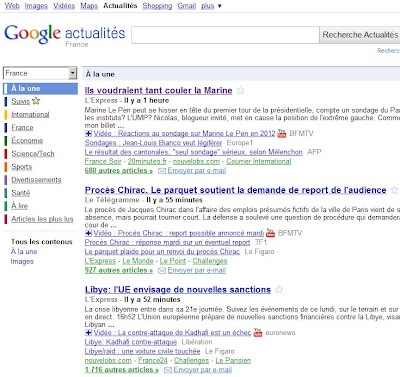Open the Suivis section

pyautogui.click(x=21, y=101)
